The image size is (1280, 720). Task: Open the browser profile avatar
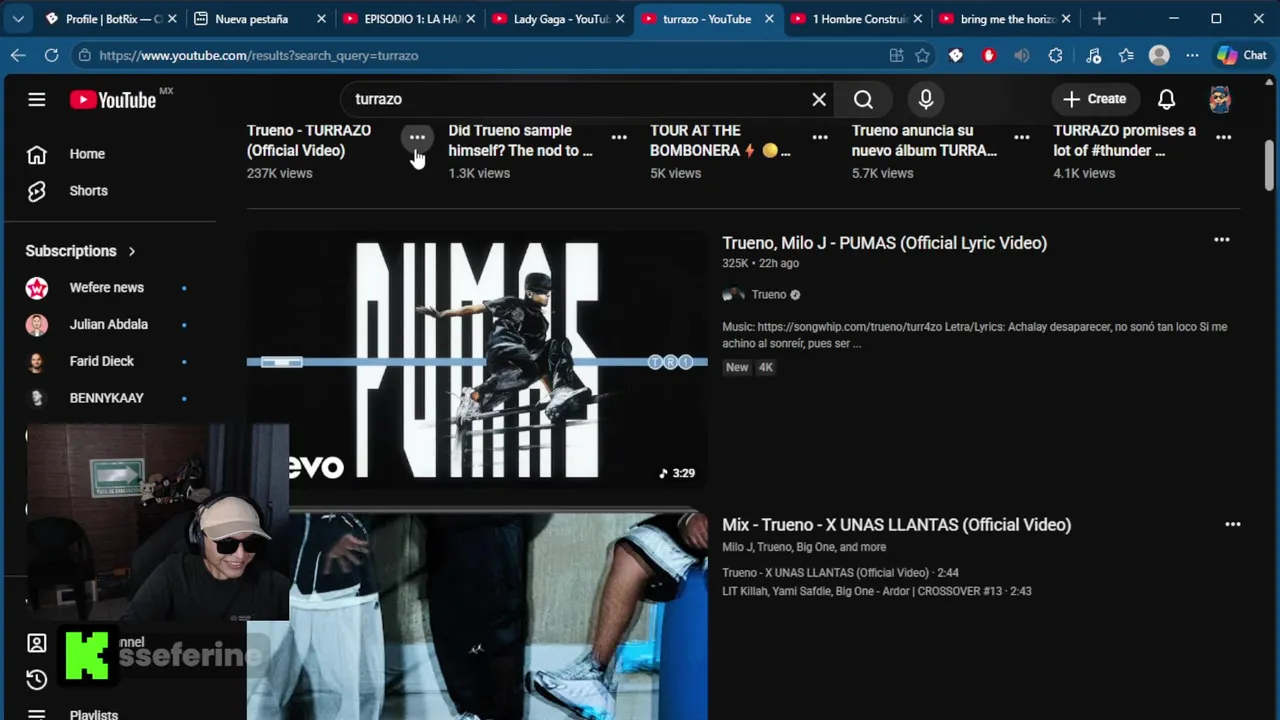coord(1159,55)
